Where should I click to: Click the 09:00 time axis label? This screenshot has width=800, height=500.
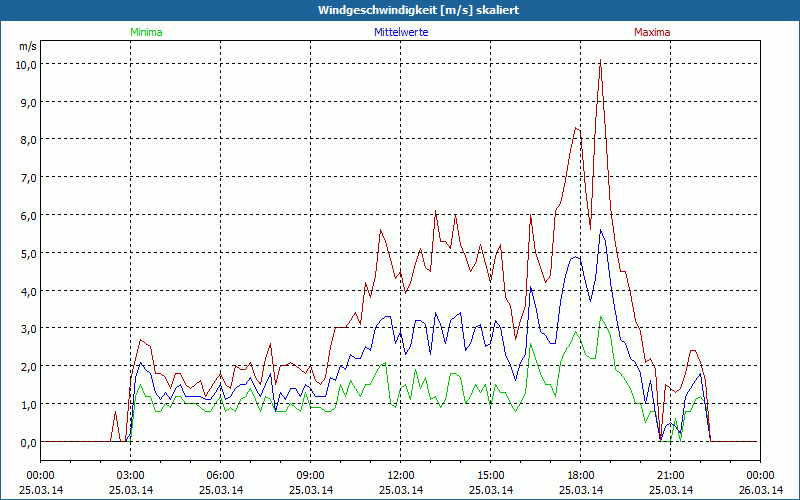point(311,476)
